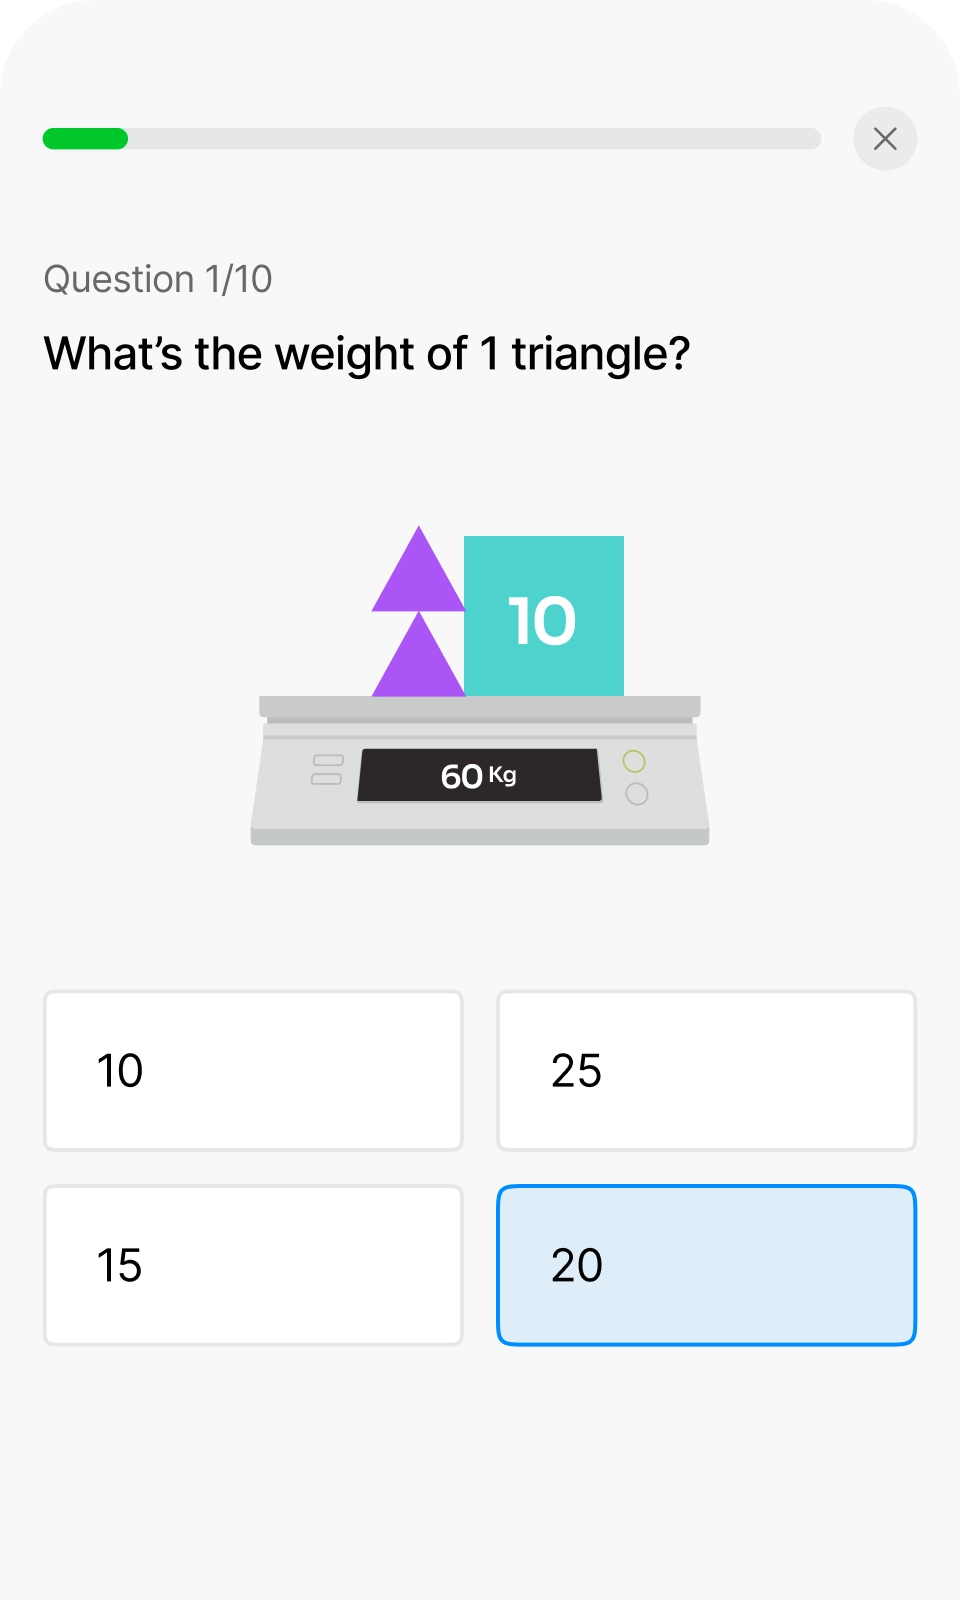Click the bottom base edge of the scale
Image resolution: width=960 pixels, height=1600 pixels.
[480, 837]
